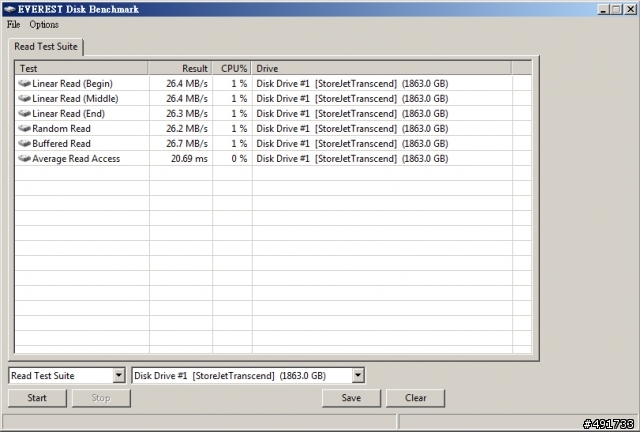Click the 26.3 MB/s result value
Image resolution: width=640 pixels, height=432 pixels.
click(187, 114)
